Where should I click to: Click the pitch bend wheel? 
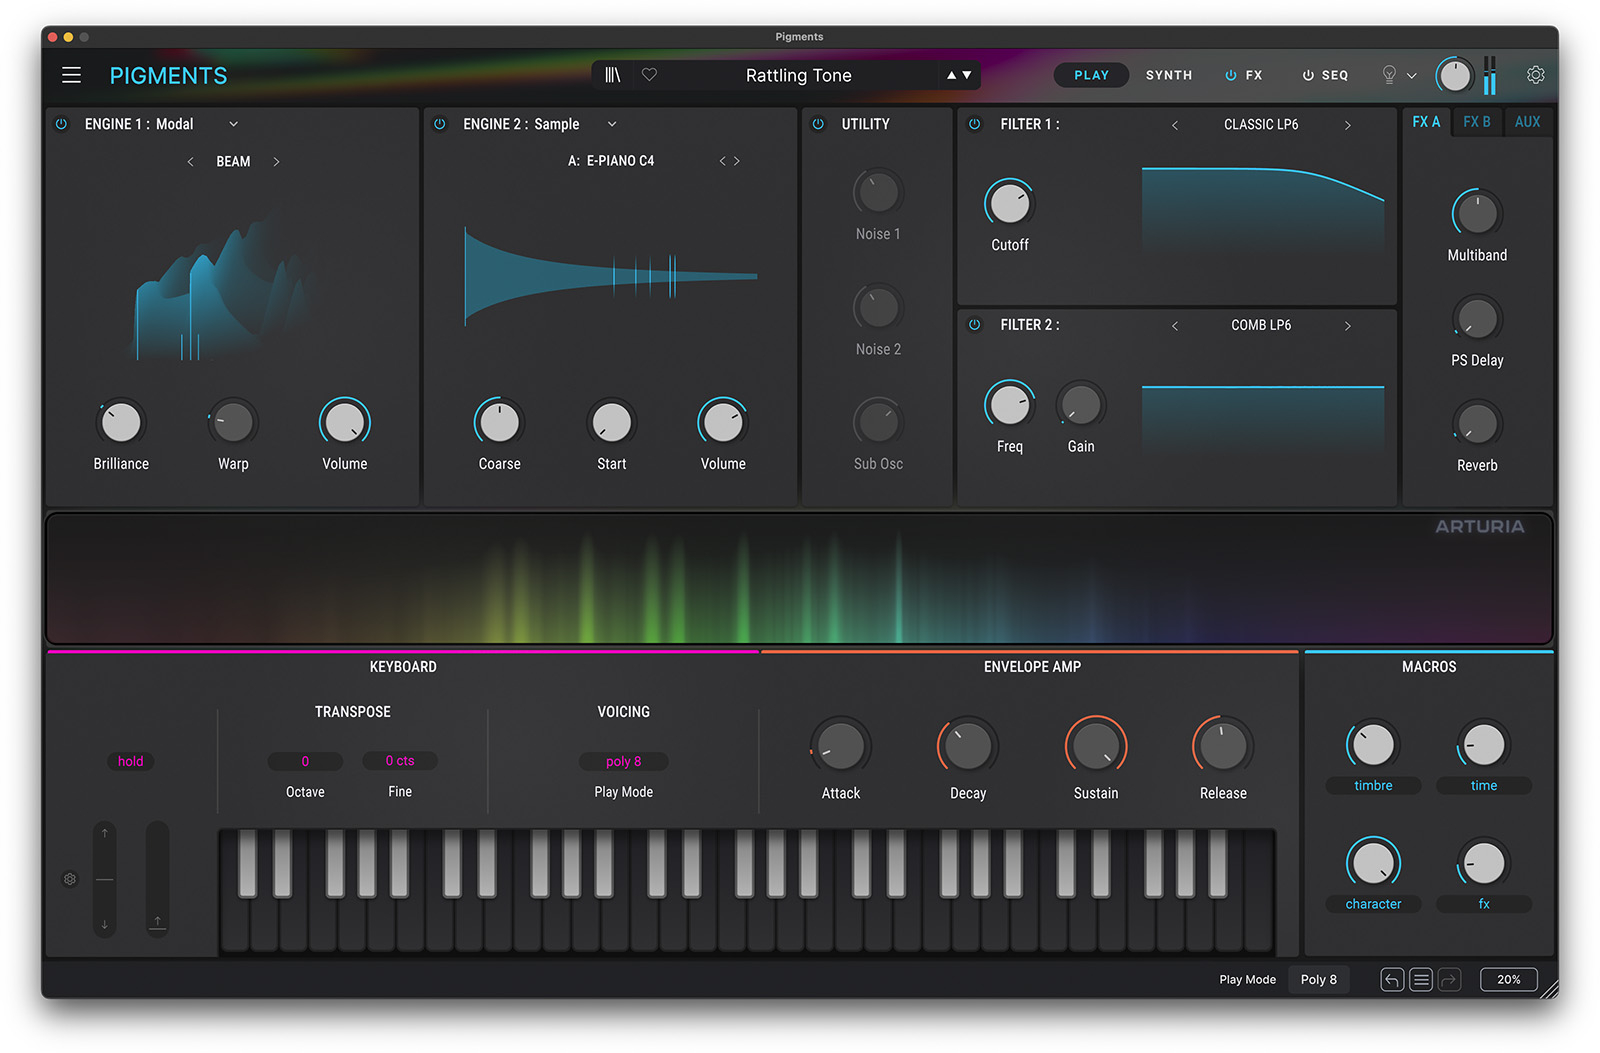pos(105,879)
